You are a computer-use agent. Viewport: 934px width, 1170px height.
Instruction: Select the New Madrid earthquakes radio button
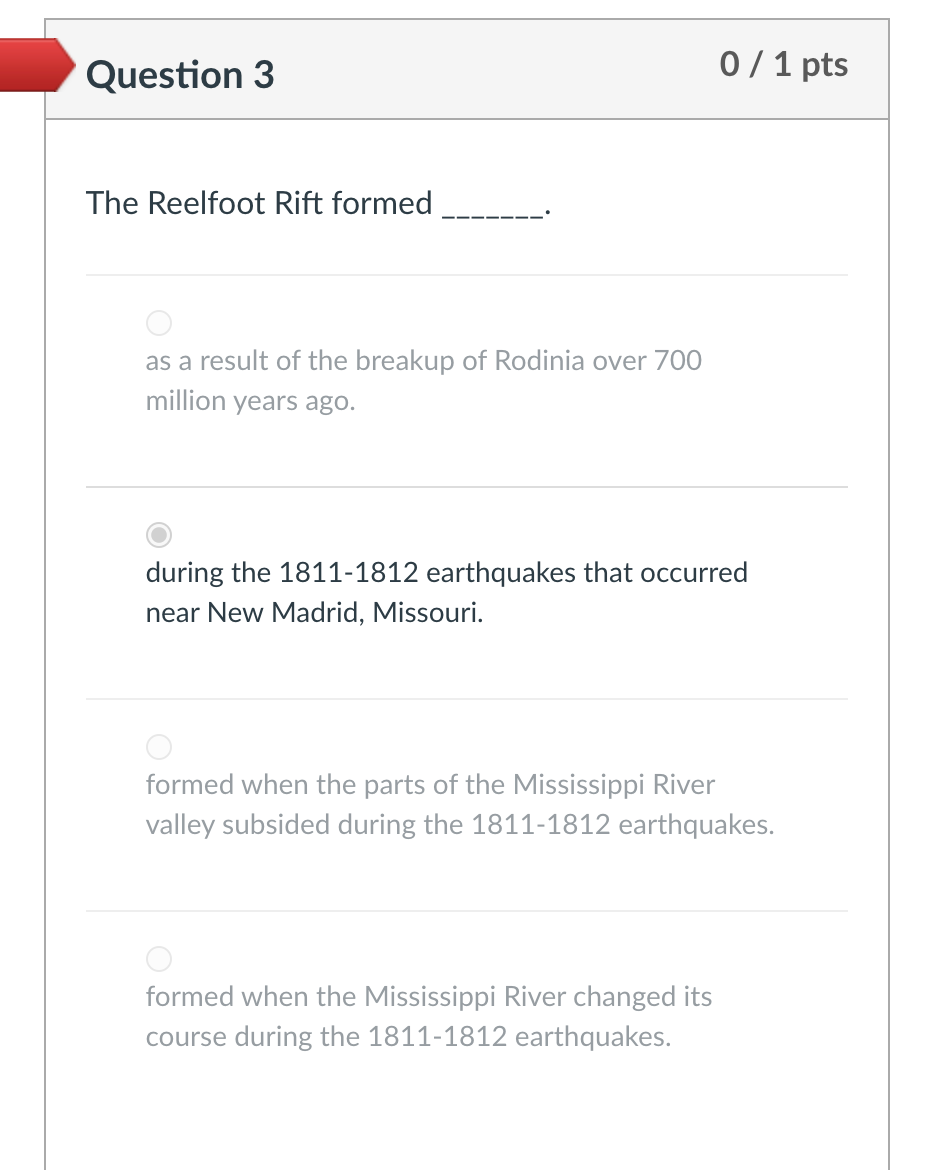click(x=158, y=535)
